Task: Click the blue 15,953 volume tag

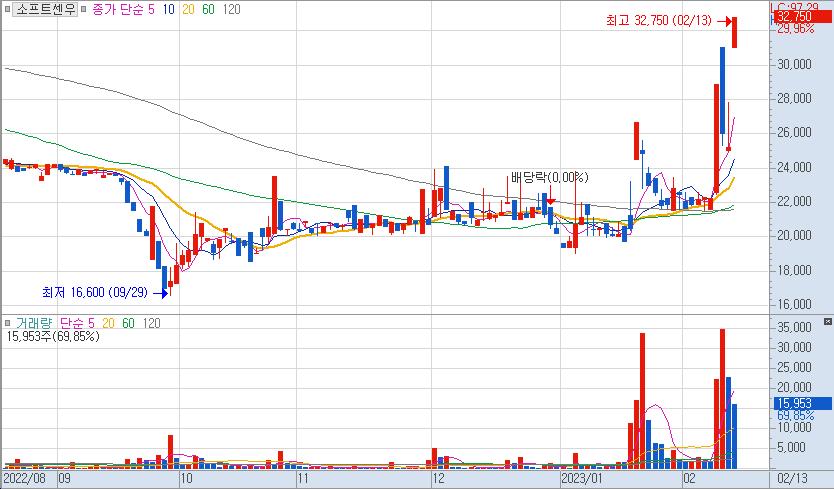Action: click(801, 403)
